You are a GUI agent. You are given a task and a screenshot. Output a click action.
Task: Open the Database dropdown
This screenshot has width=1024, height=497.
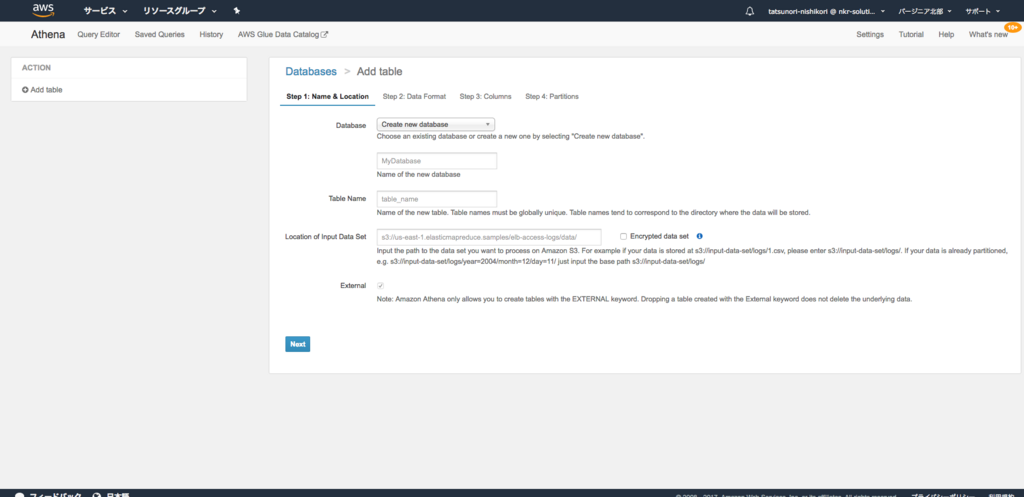(x=436, y=124)
